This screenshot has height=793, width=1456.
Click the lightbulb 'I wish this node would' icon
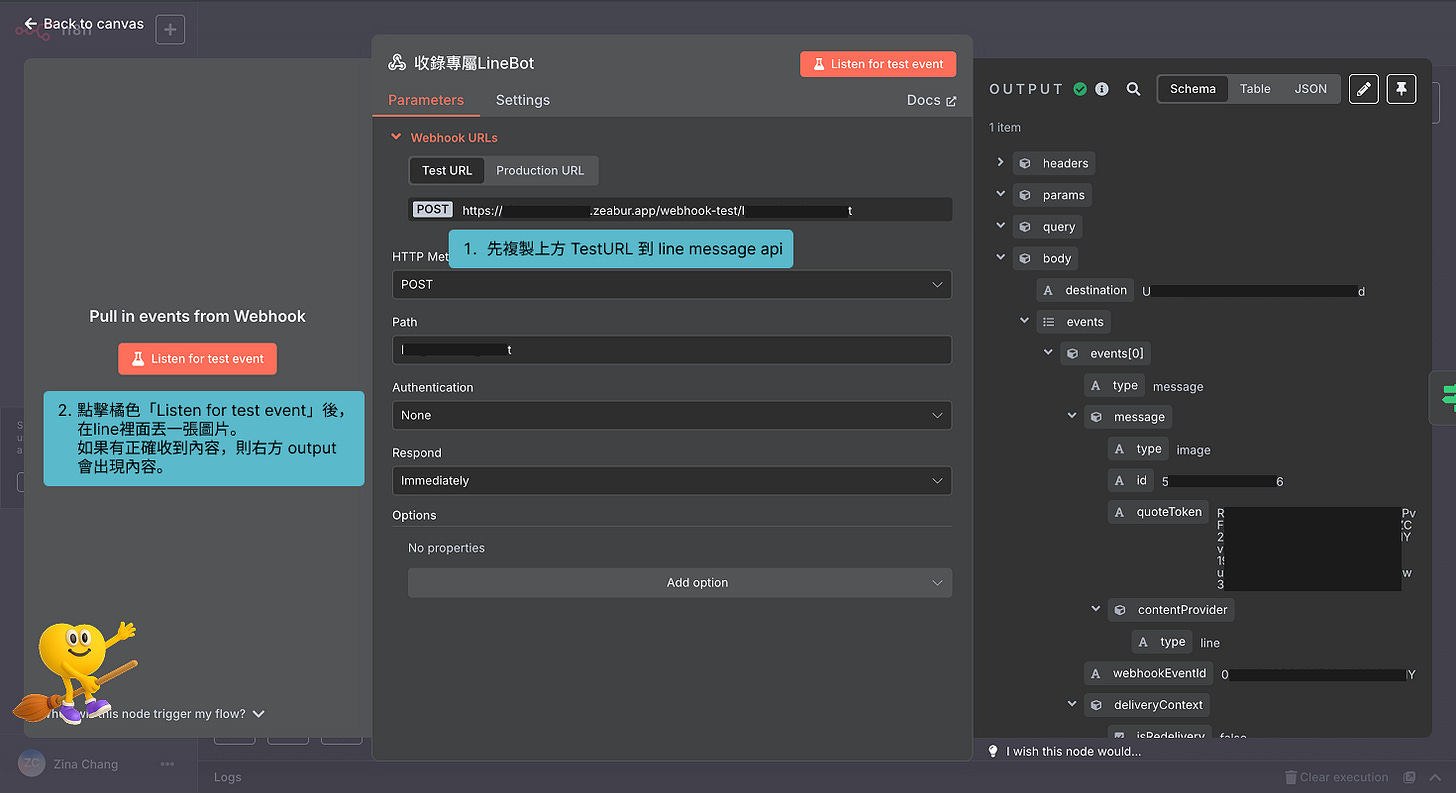coord(993,751)
